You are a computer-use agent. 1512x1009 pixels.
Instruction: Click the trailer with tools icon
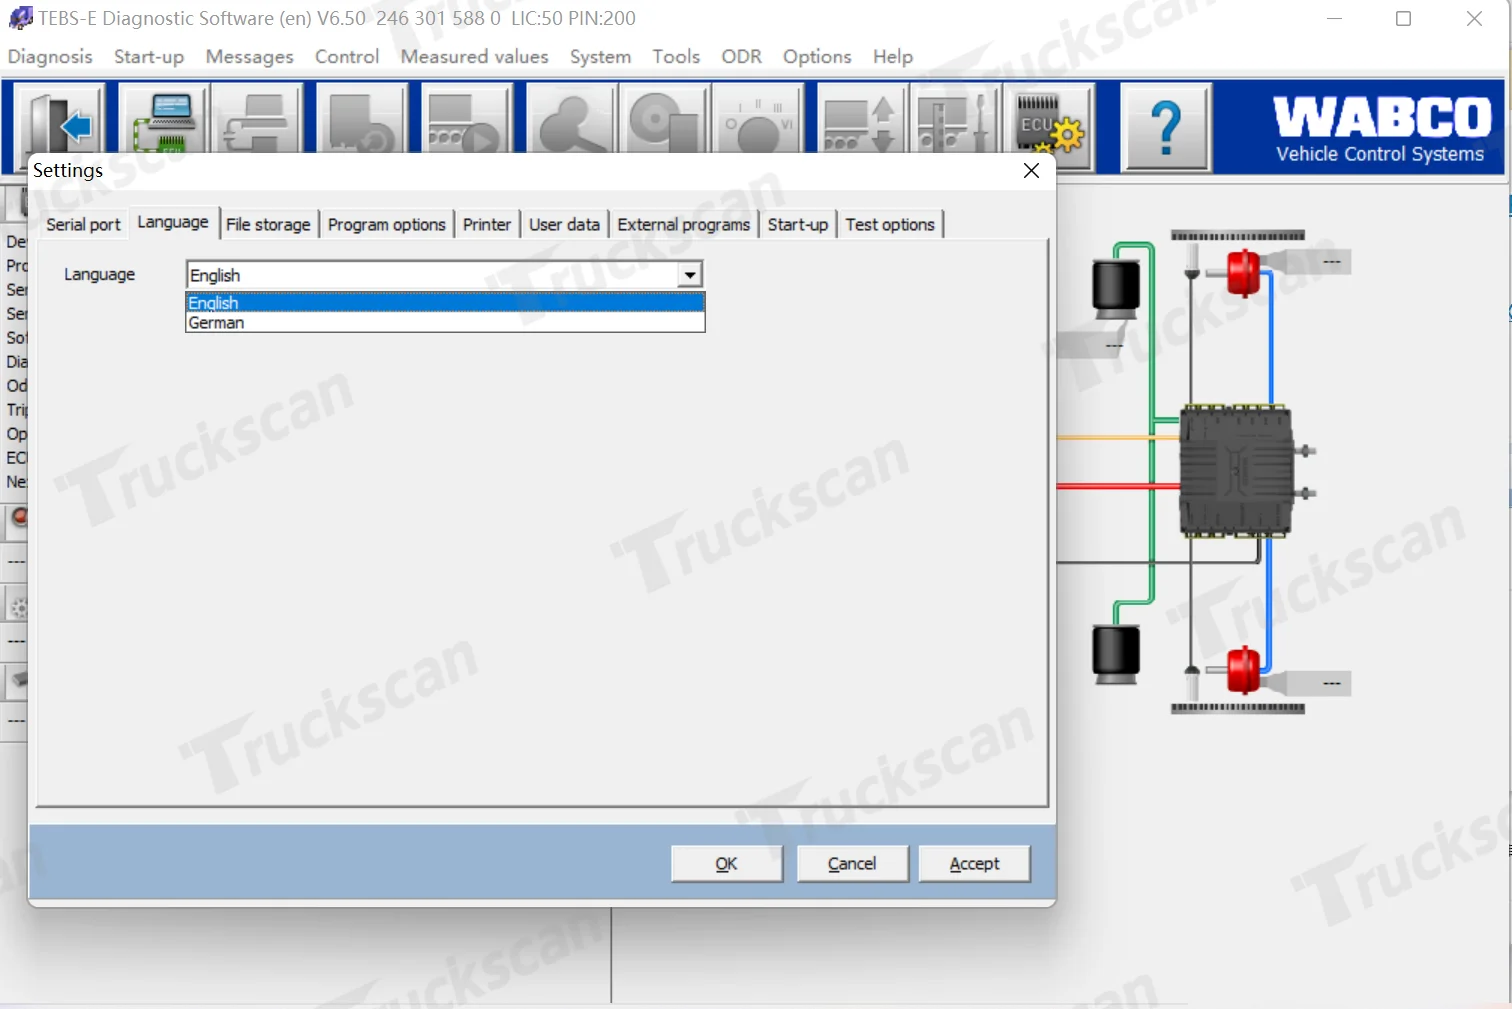955,120
